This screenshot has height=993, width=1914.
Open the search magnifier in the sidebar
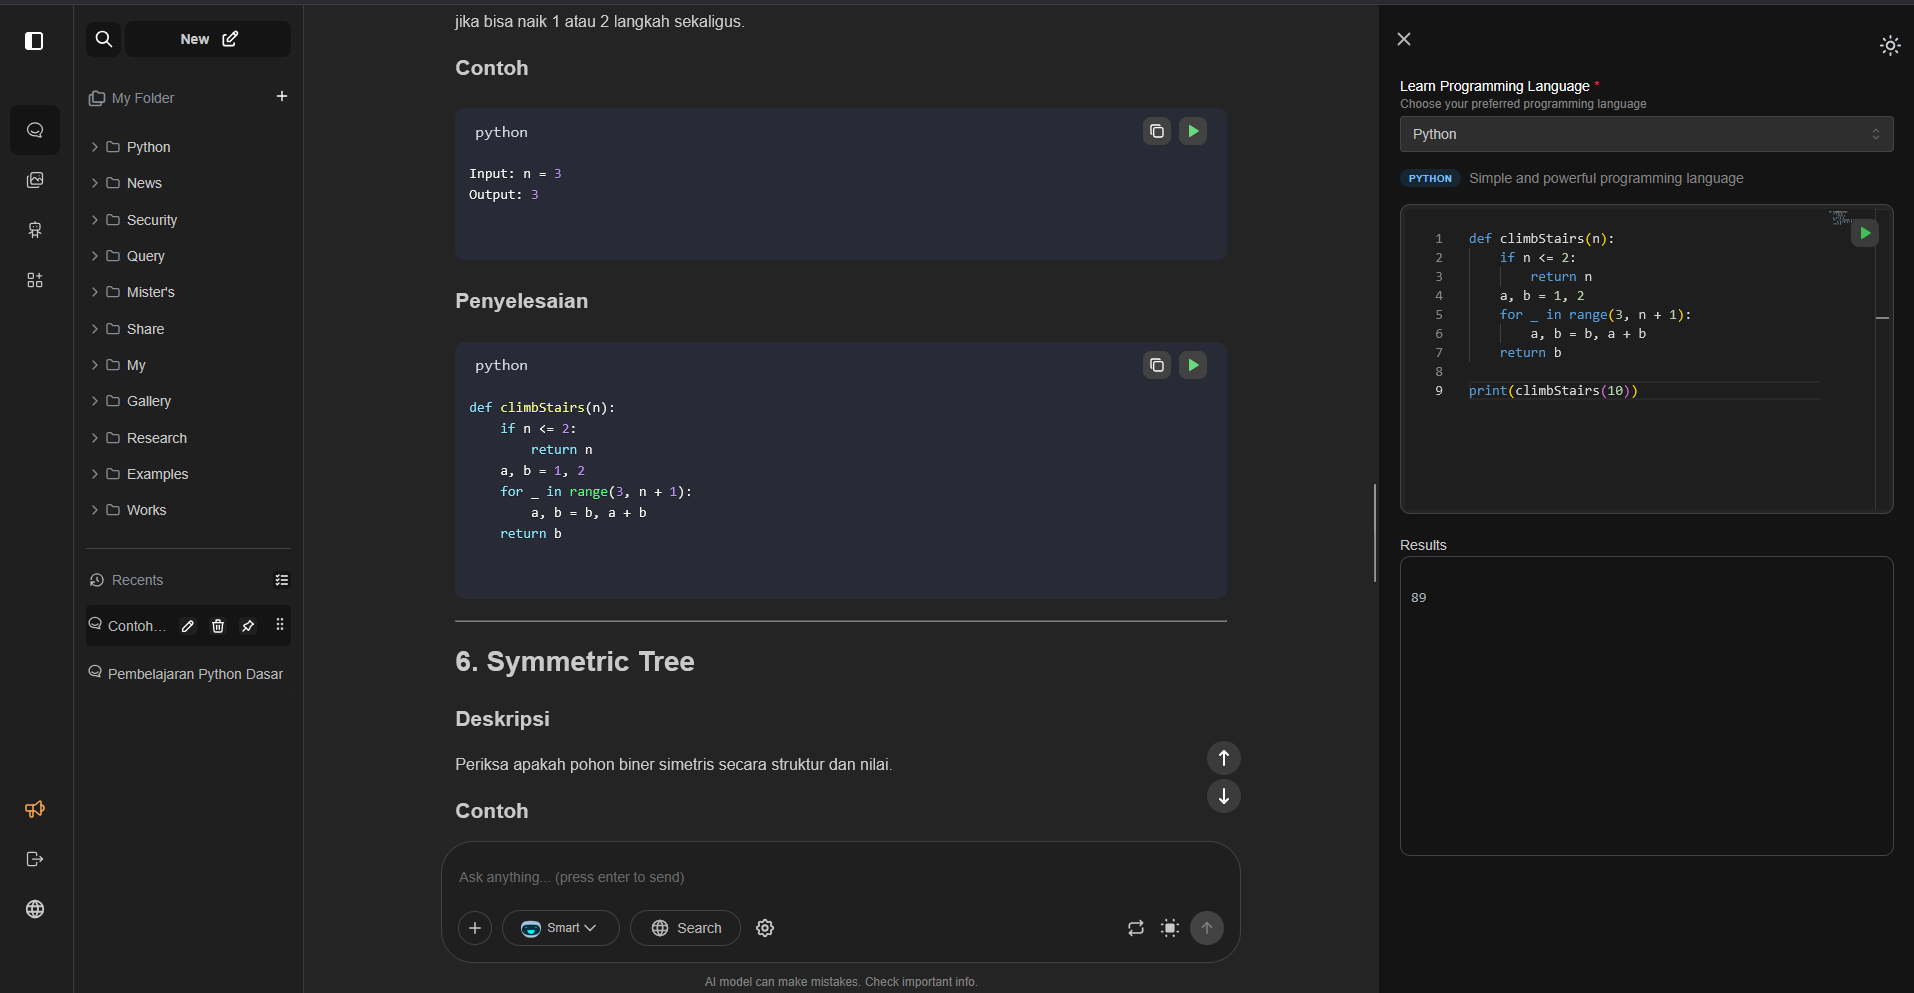pyautogui.click(x=103, y=39)
